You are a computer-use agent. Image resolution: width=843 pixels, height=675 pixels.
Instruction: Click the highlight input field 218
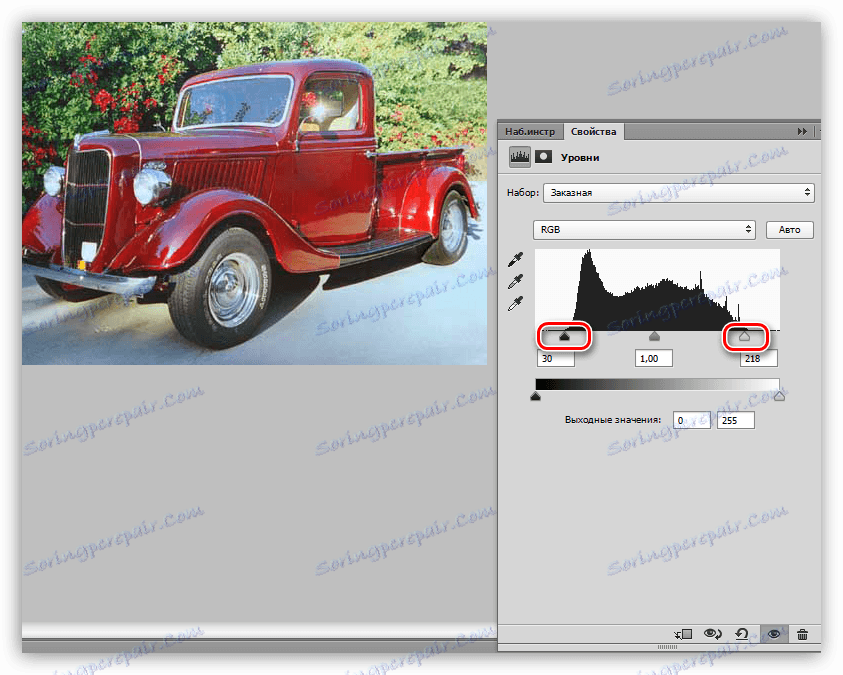coord(759,358)
